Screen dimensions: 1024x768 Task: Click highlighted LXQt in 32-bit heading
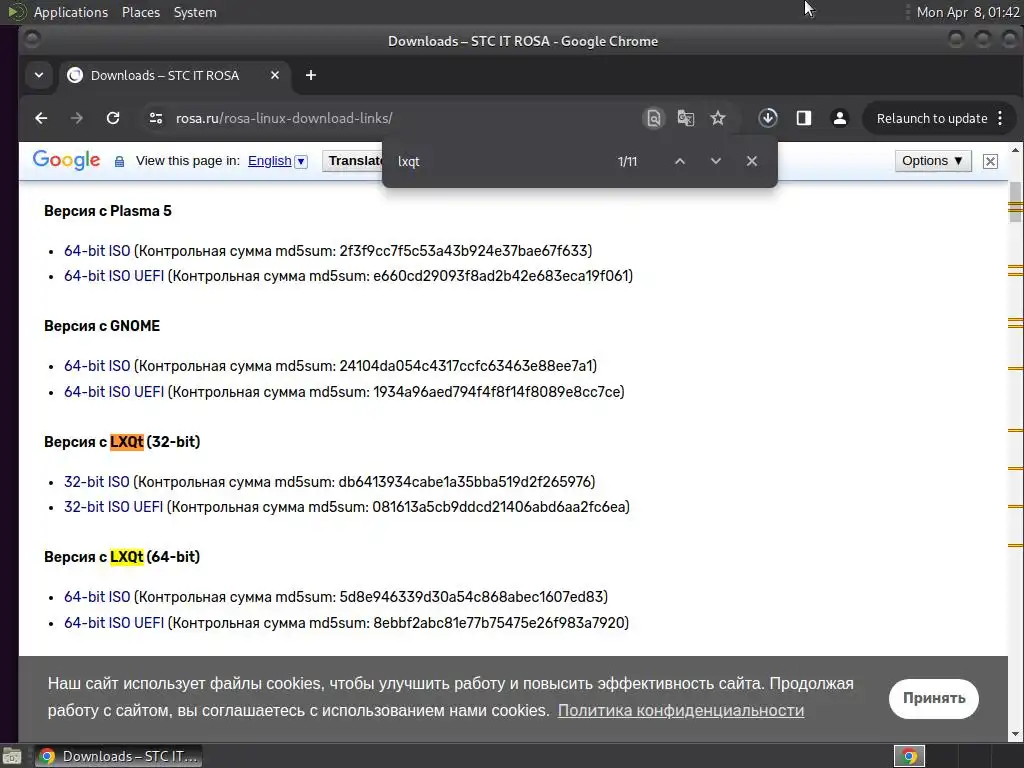pos(127,441)
